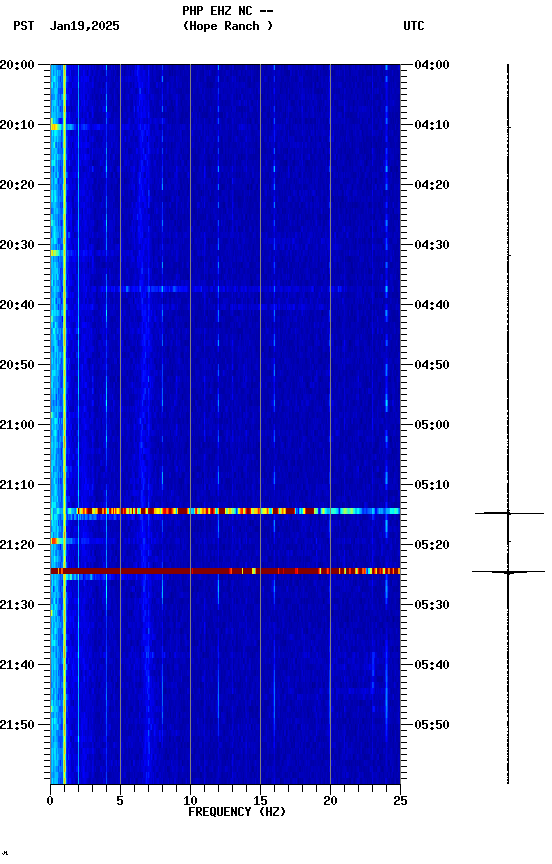Click the seismogram spike near 05:14 UTC
This screenshot has width=552, height=864.
(x=509, y=513)
